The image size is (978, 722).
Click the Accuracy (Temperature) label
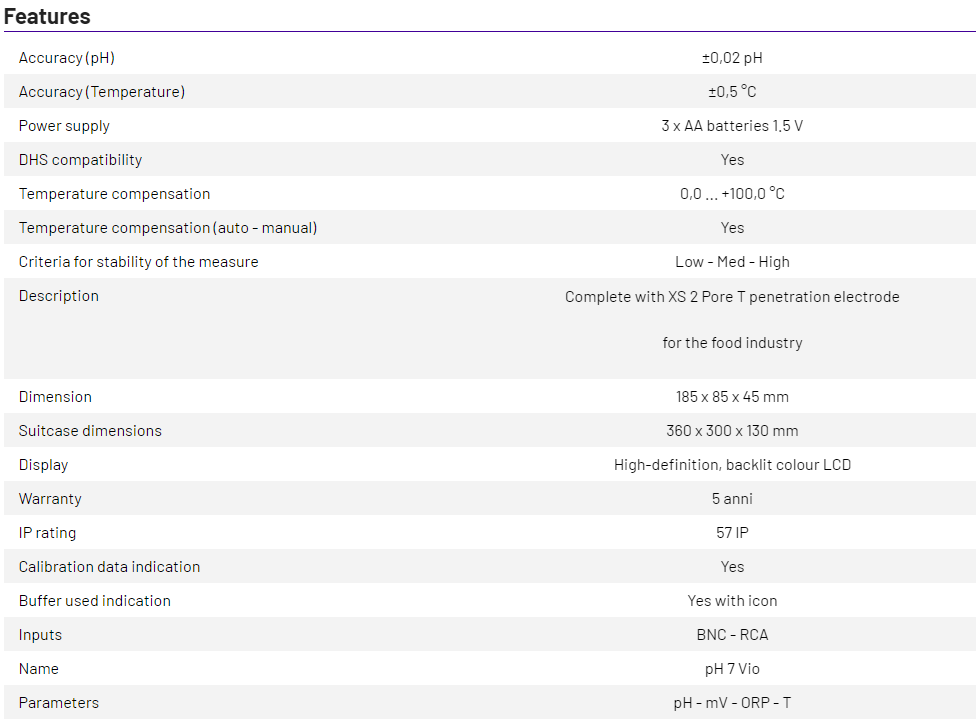102,92
